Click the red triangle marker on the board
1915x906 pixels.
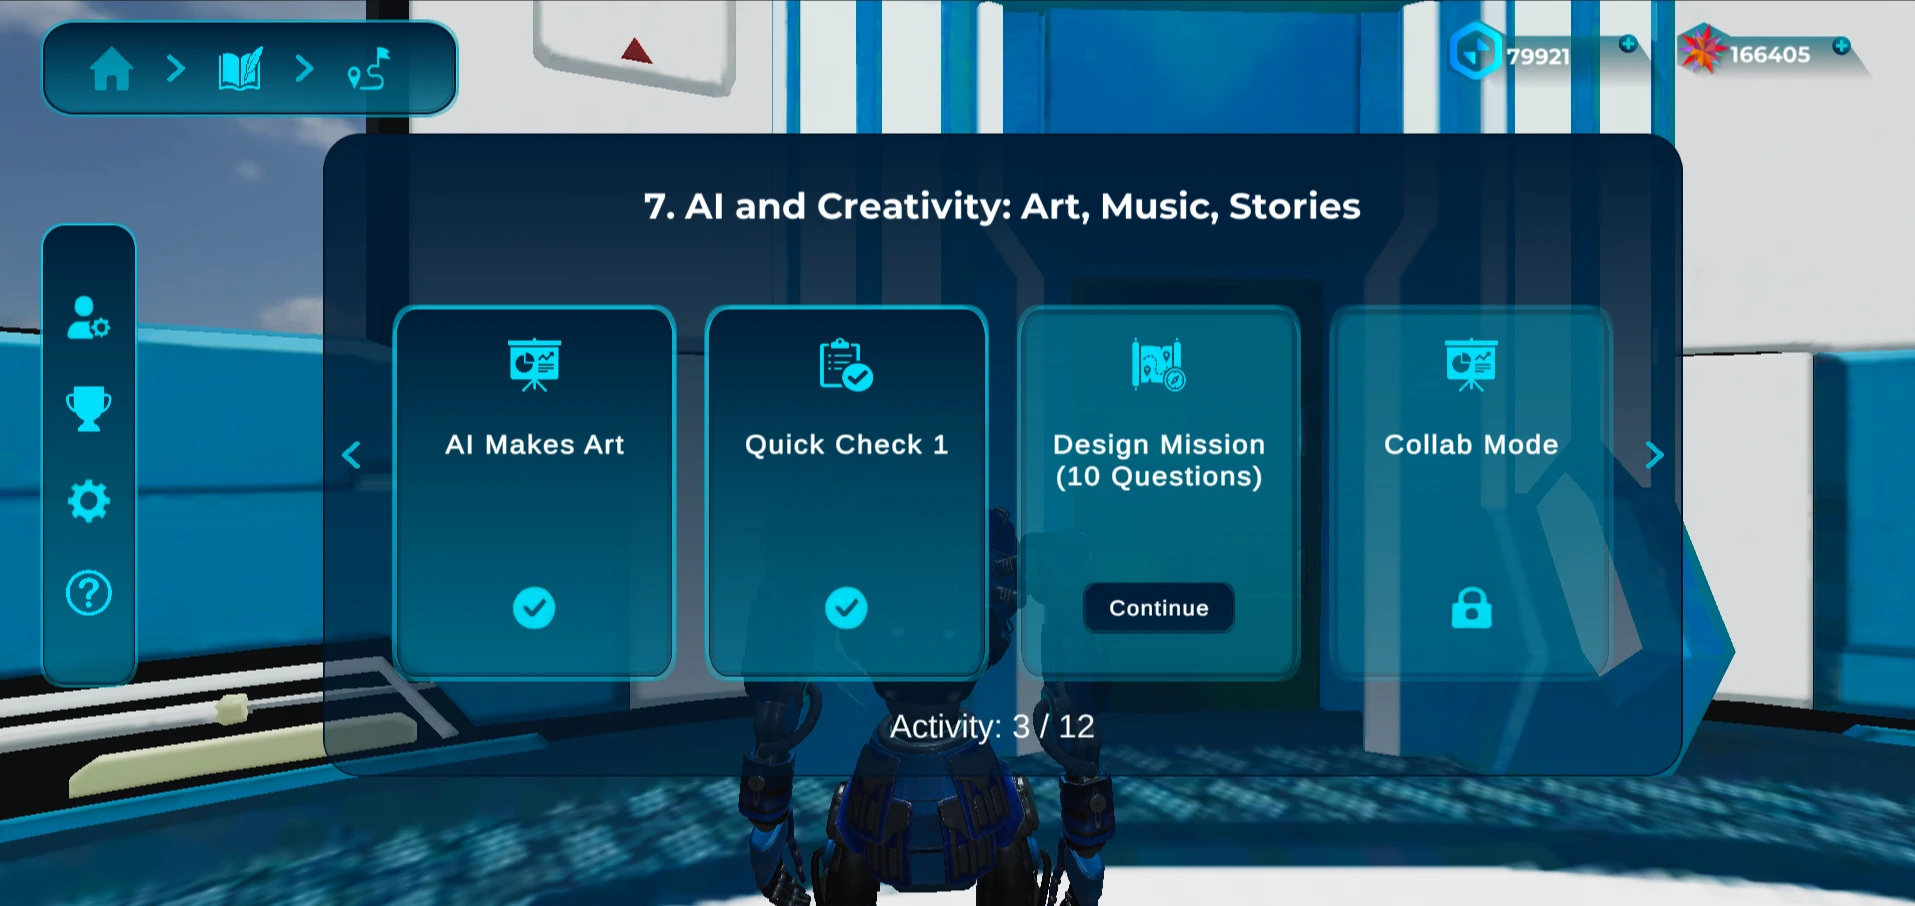636,51
